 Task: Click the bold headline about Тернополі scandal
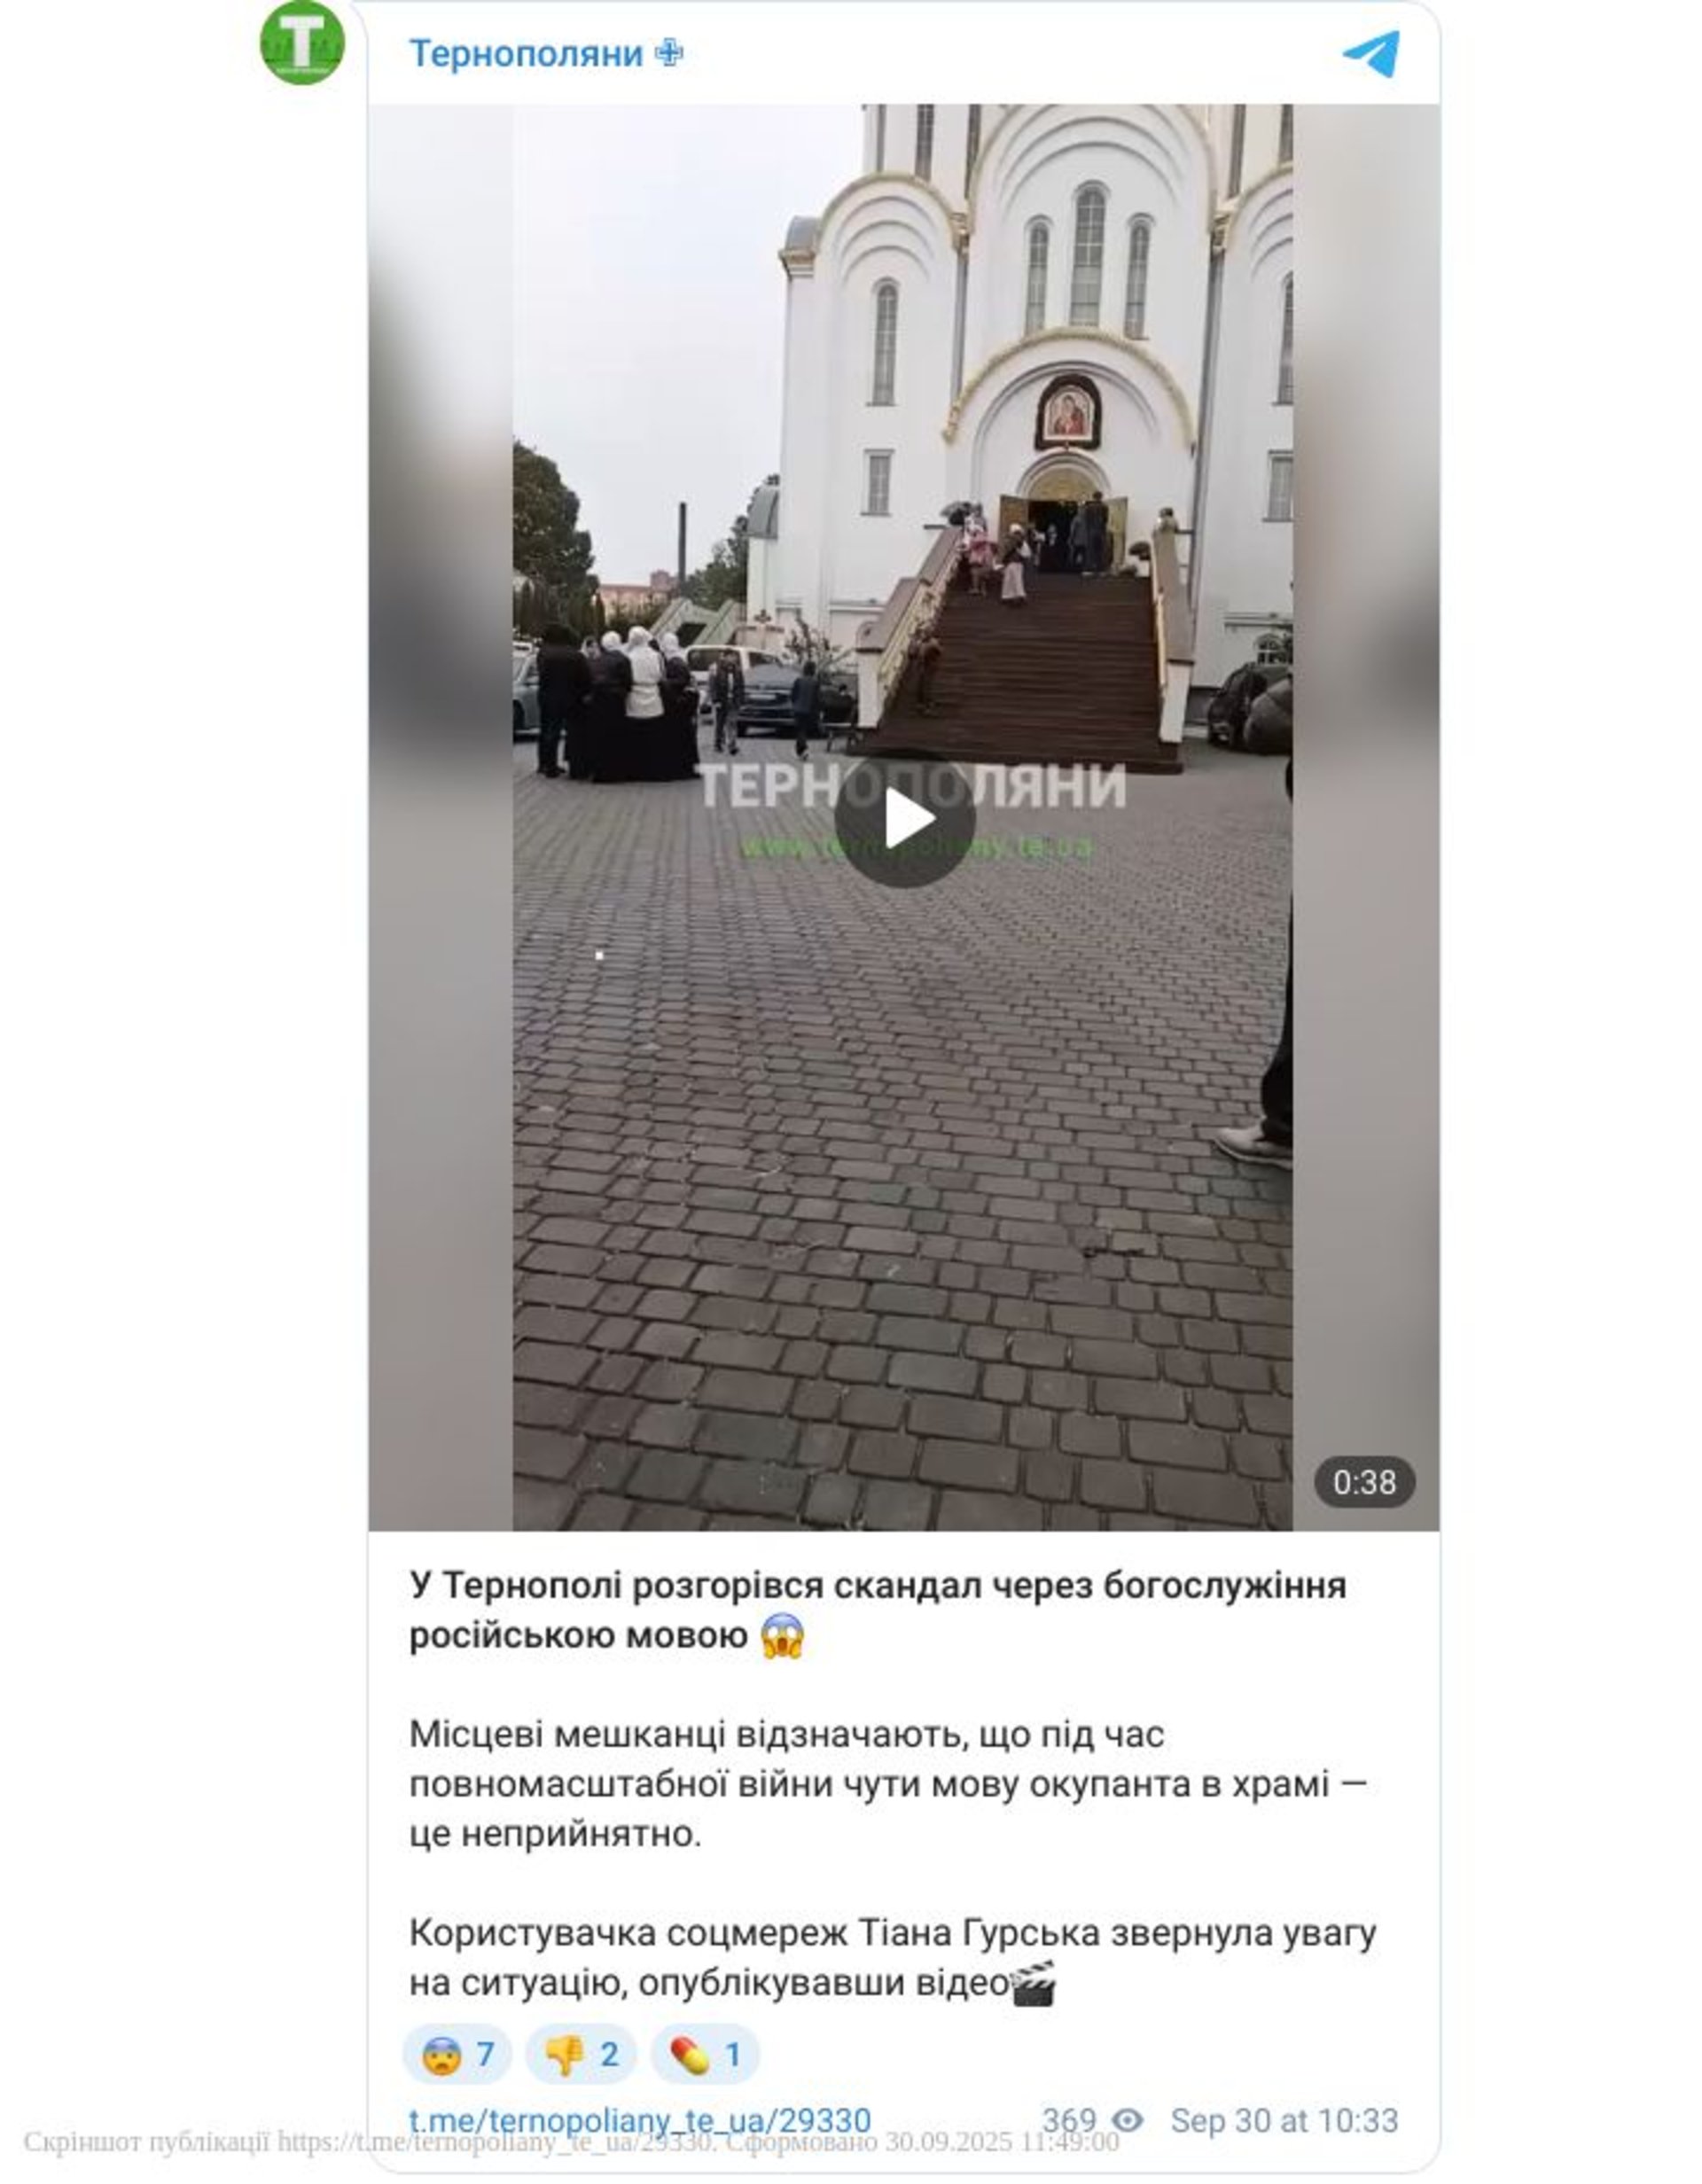(x=877, y=1611)
